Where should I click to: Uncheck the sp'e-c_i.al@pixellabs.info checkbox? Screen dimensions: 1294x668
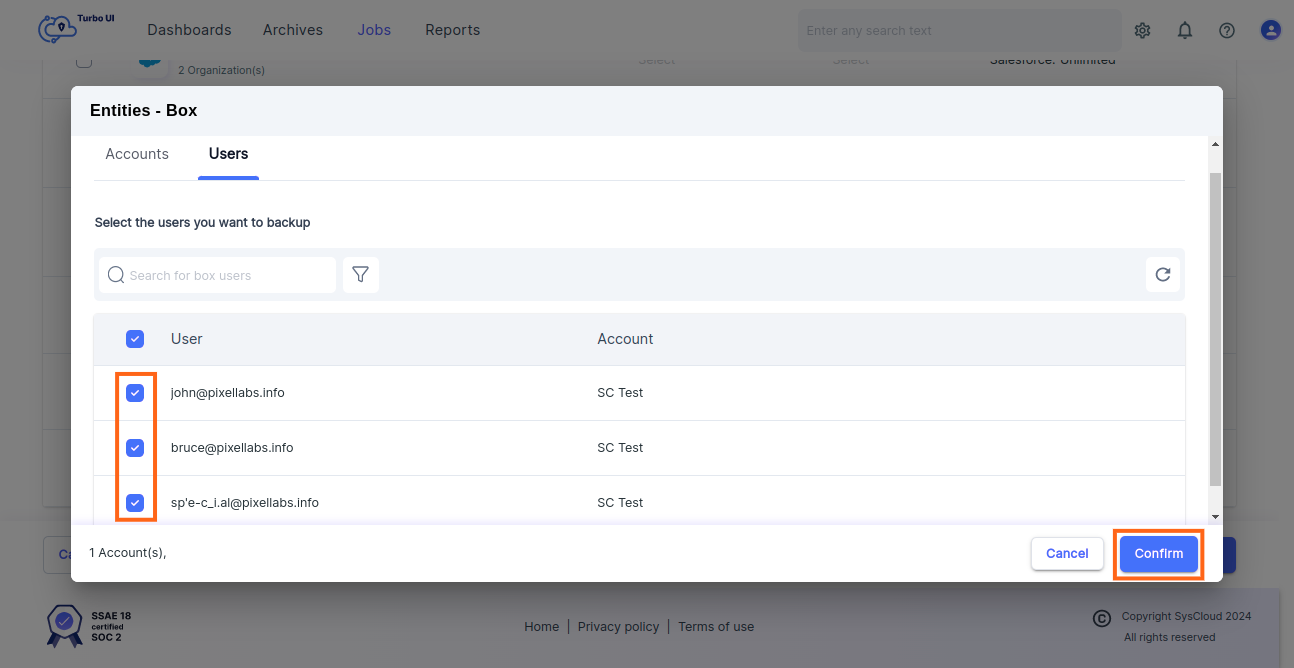coord(135,503)
